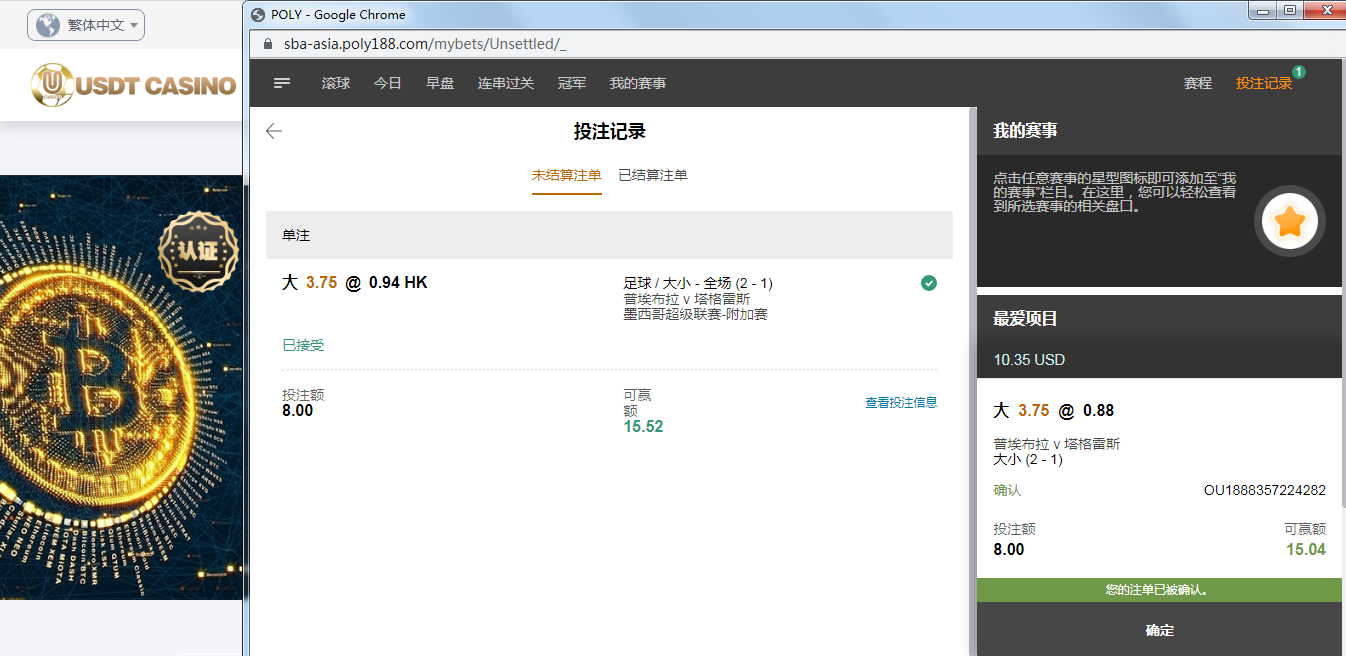Screen dimensions: 1346x656
Task: Click the bet count badge notification
Action: 1298,72
